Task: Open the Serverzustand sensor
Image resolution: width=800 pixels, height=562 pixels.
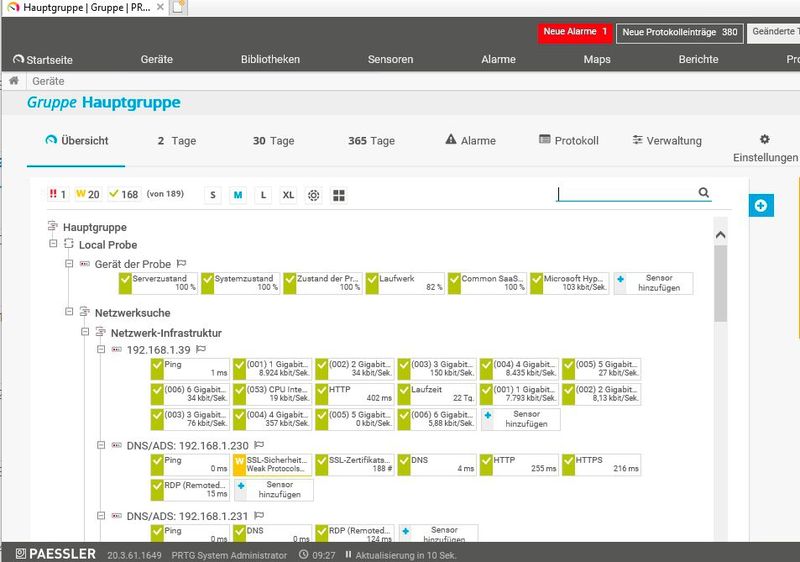Action: point(158,283)
